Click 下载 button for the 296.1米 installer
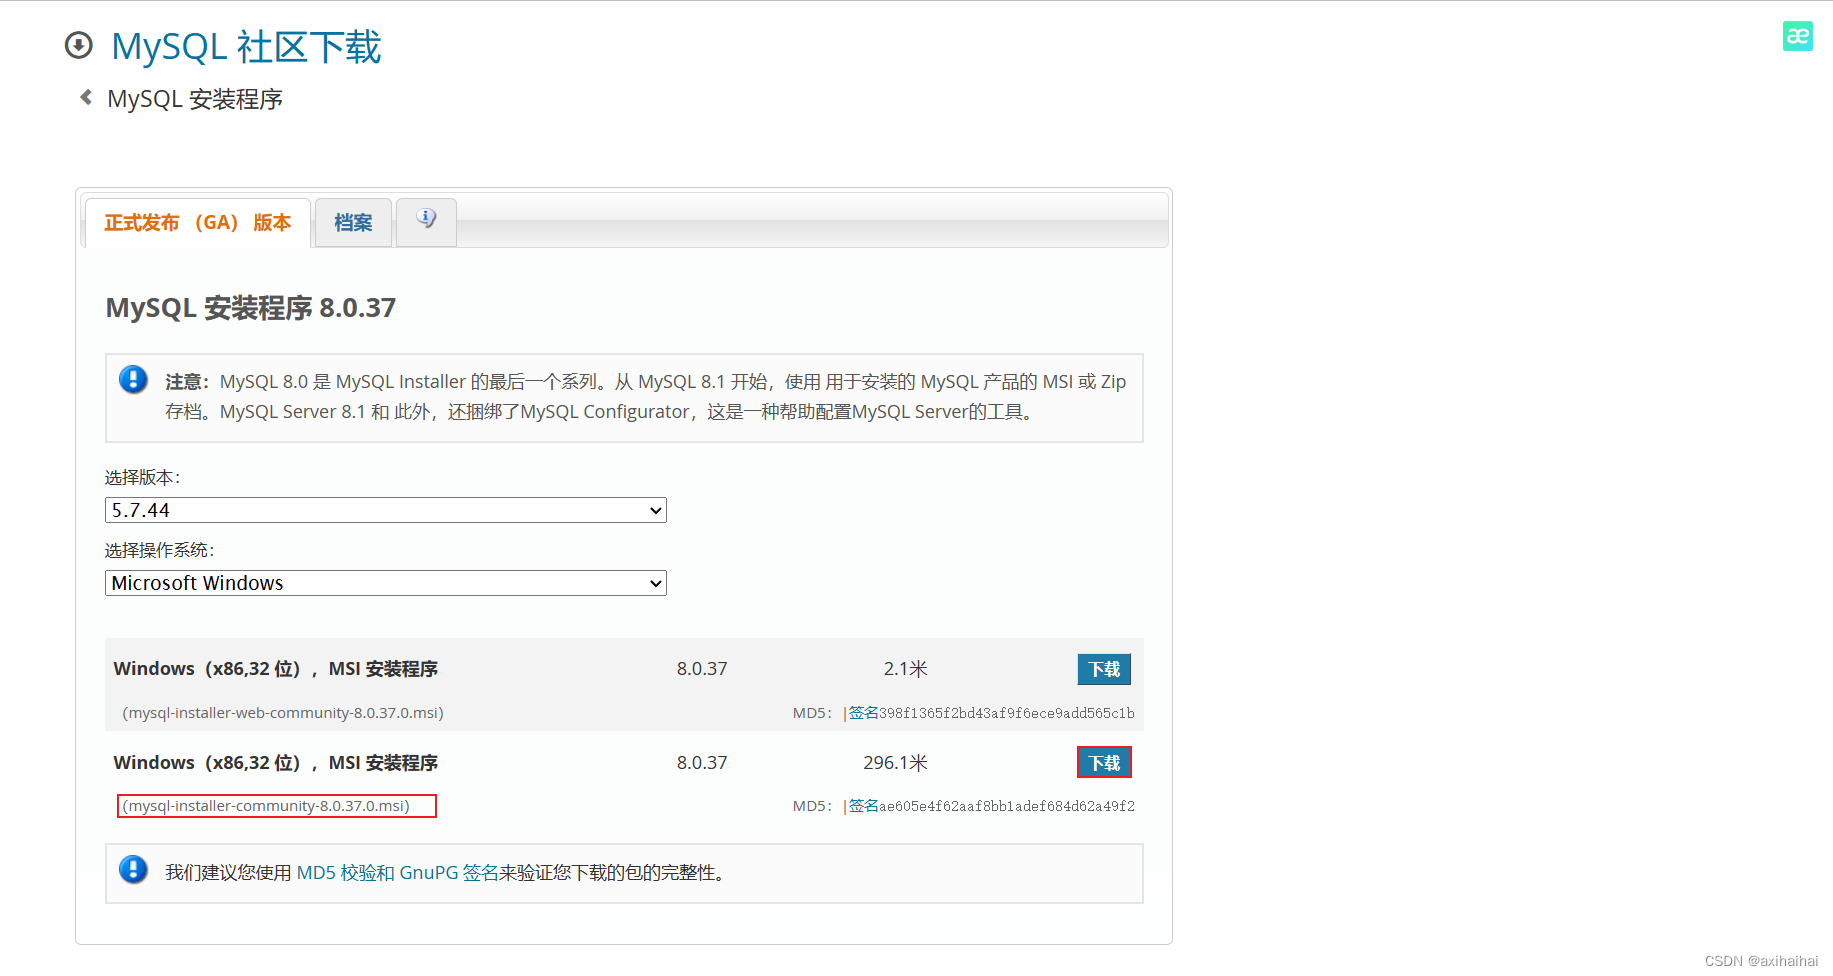The height and width of the screenshot is (976, 1833). pos(1104,763)
